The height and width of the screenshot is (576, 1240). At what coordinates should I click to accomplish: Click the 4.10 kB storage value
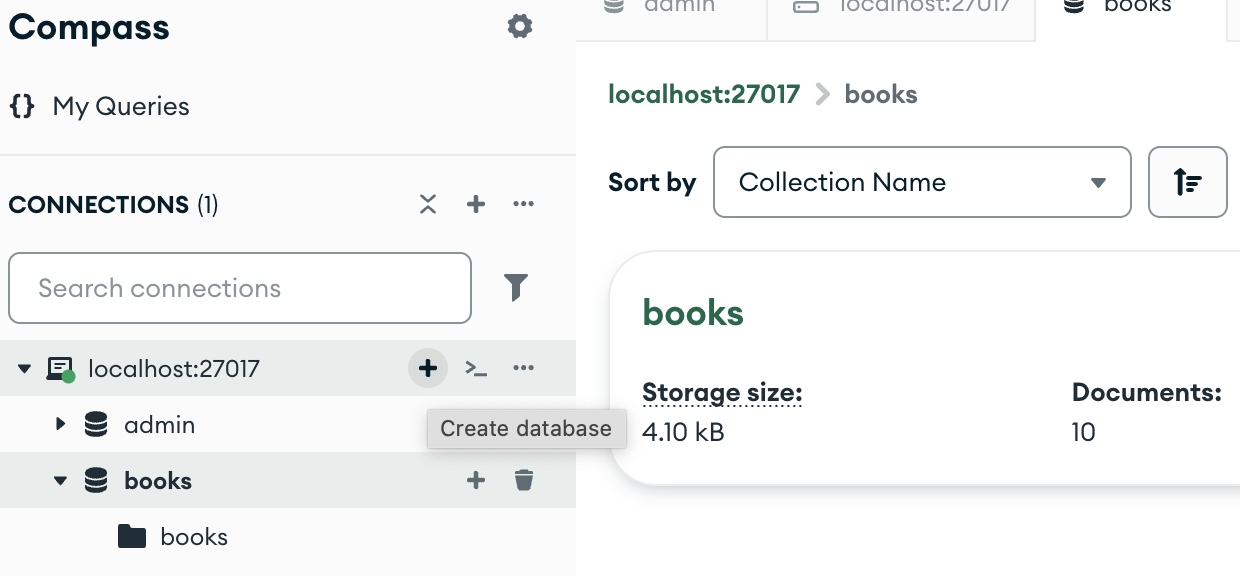[x=683, y=432]
